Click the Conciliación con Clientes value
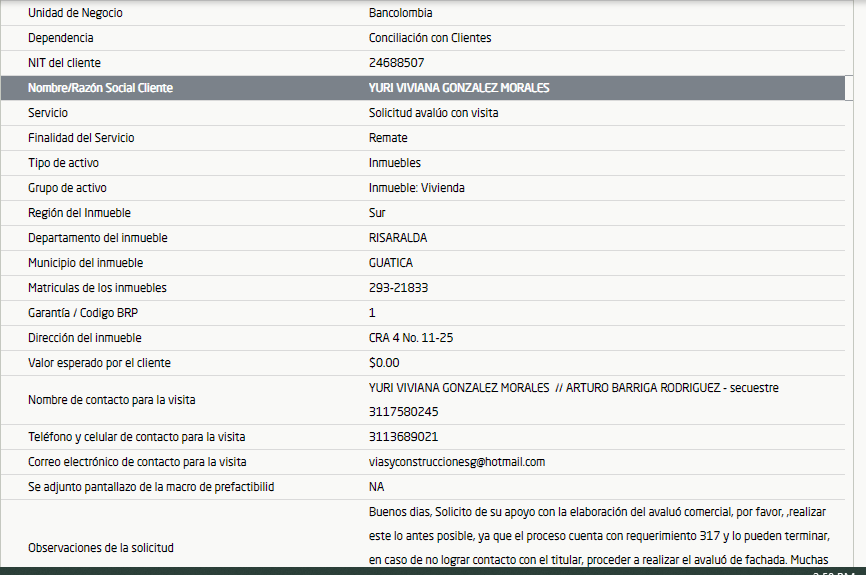Image resolution: width=866 pixels, height=575 pixels. [430, 38]
